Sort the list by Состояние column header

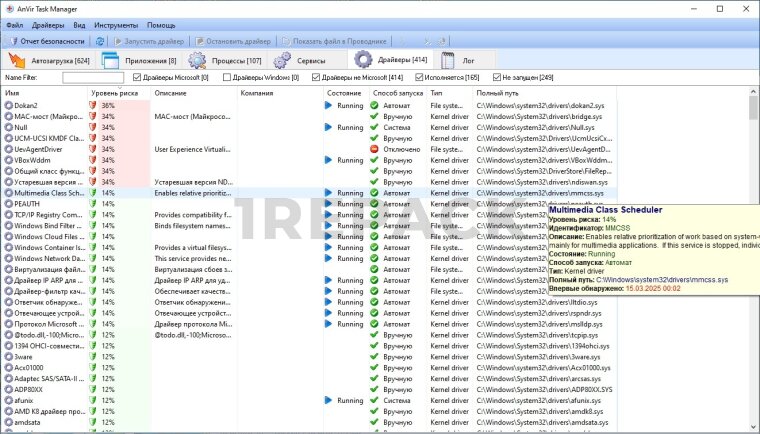click(x=343, y=93)
